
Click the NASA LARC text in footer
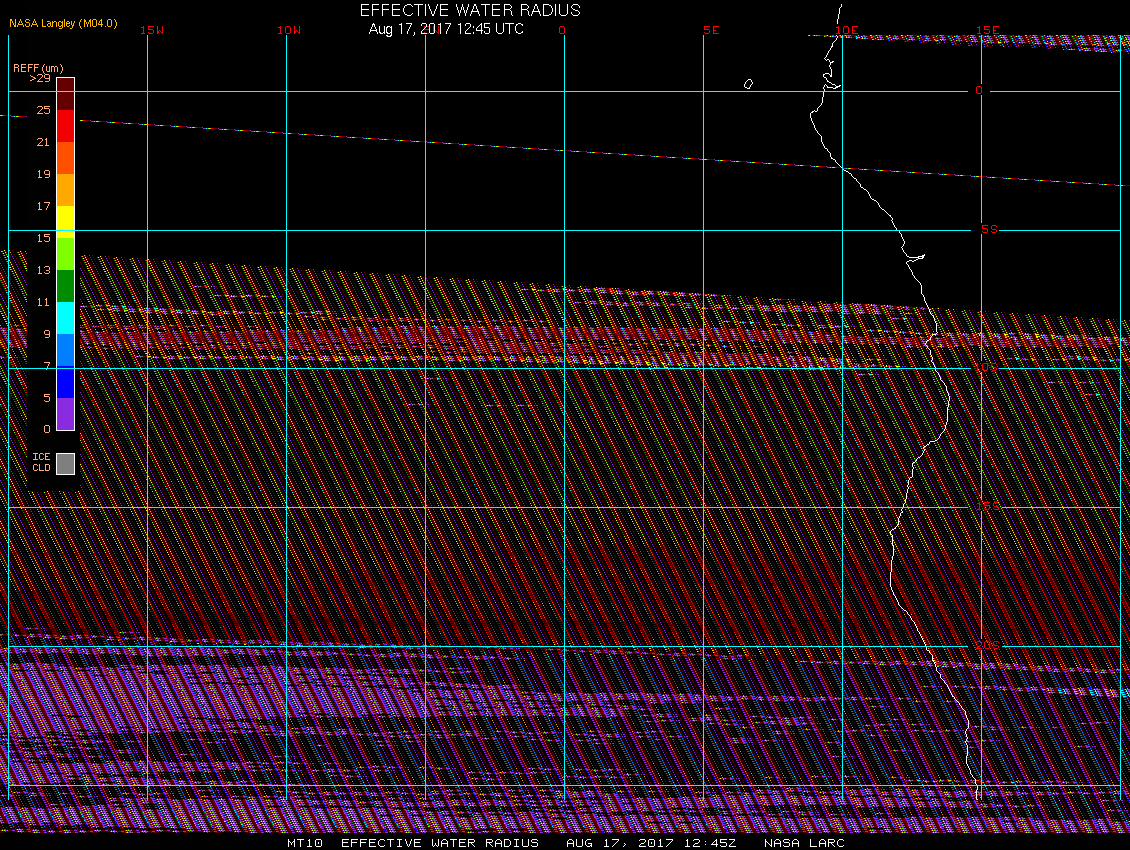coord(804,843)
